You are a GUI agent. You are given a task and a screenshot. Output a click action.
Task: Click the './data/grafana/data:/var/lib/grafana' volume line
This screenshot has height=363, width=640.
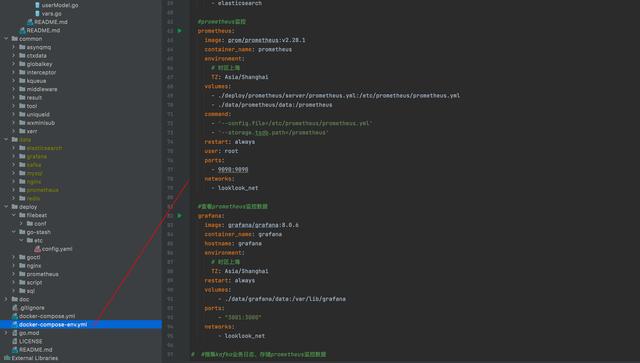pyautogui.click(x=282, y=299)
